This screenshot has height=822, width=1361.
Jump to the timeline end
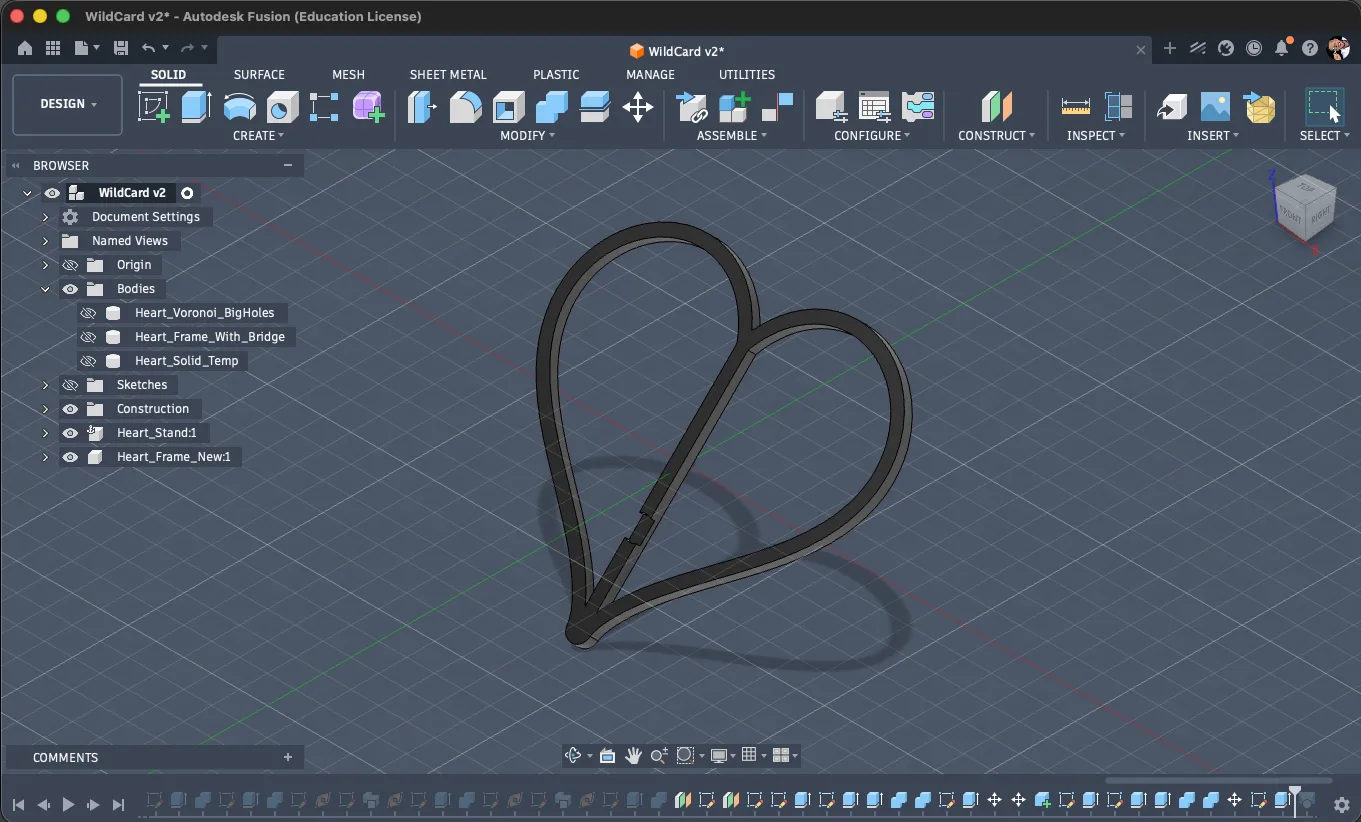(x=118, y=804)
